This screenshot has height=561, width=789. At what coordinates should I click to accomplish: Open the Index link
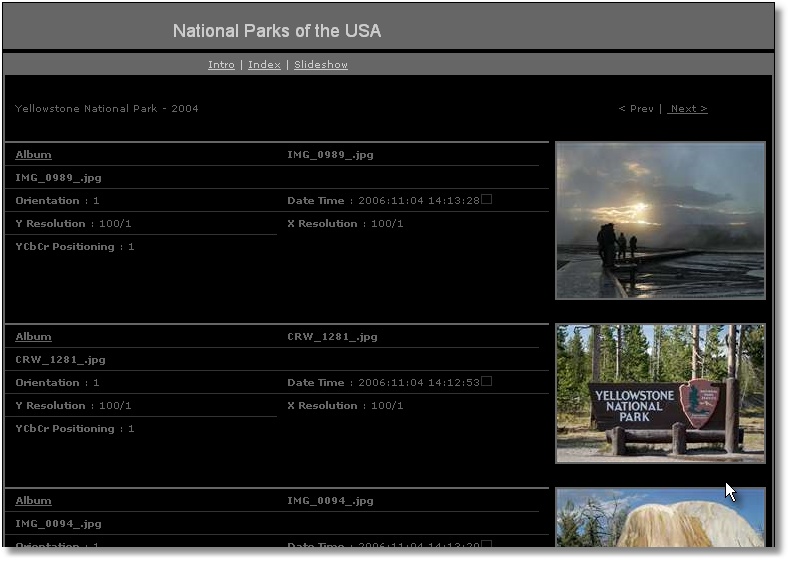pyautogui.click(x=264, y=65)
